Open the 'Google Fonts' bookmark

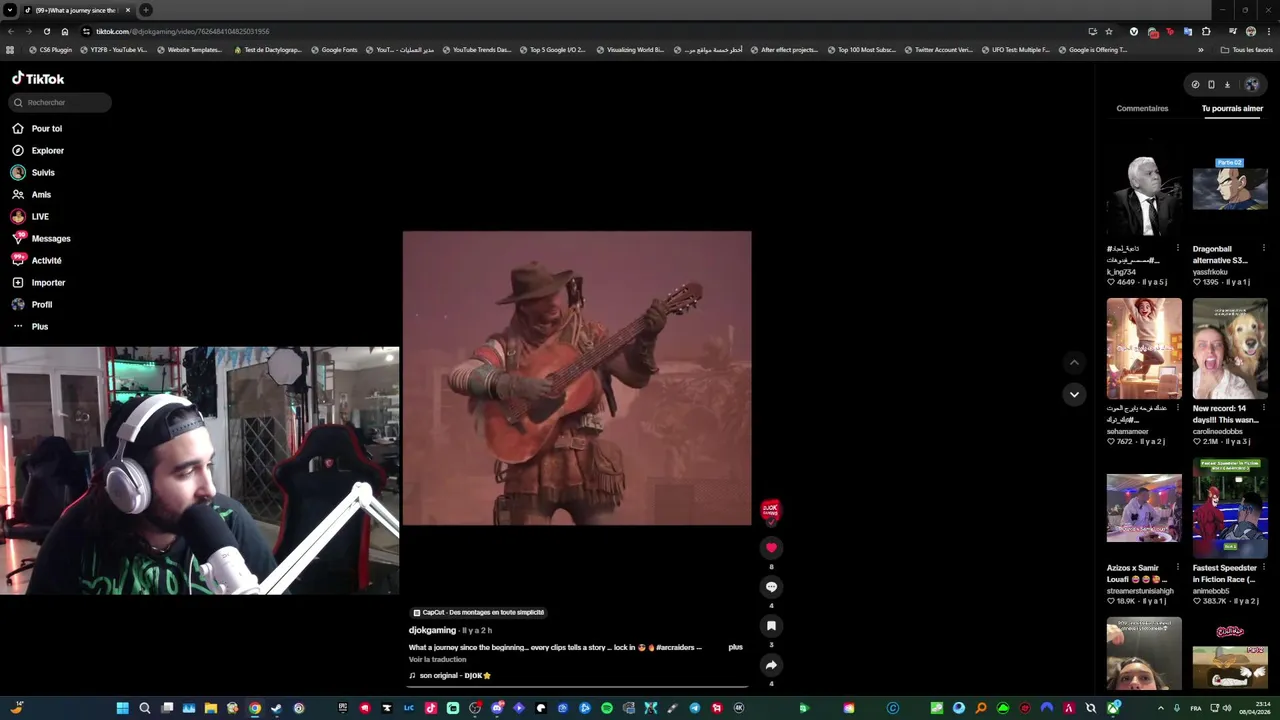[334, 50]
